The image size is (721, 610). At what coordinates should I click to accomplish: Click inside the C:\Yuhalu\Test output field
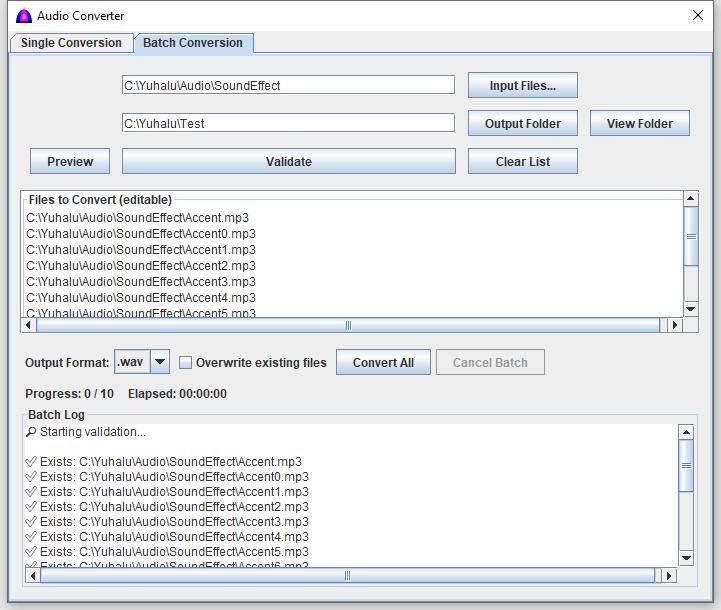tap(288, 123)
